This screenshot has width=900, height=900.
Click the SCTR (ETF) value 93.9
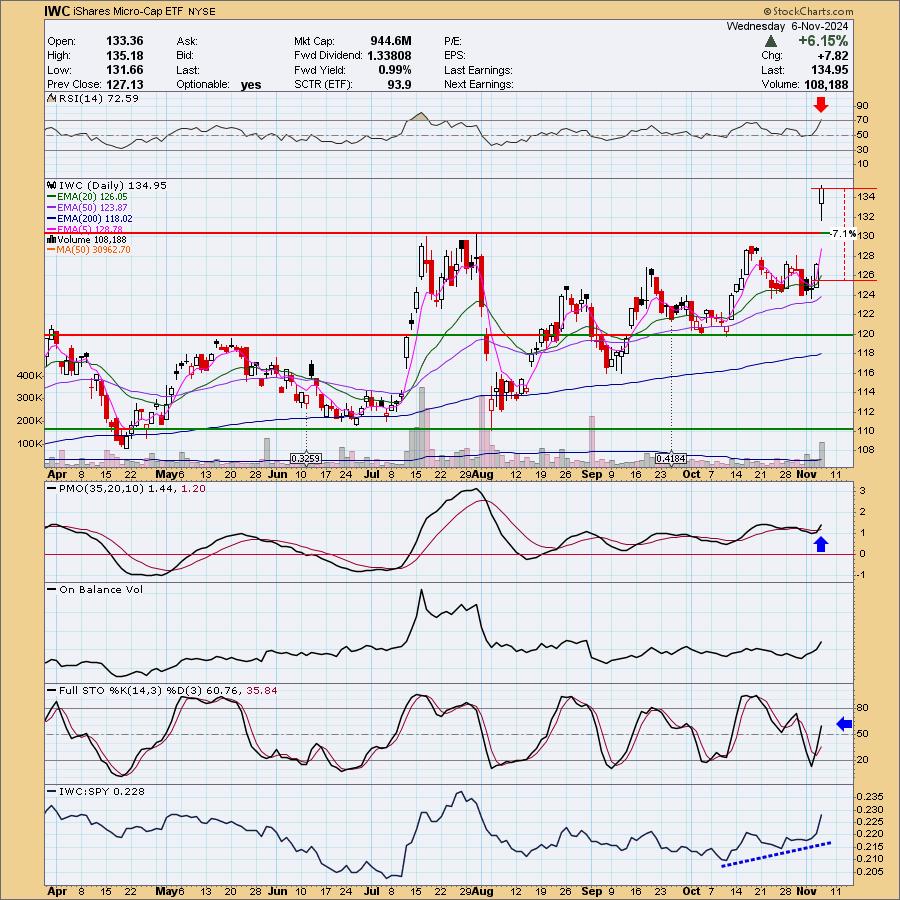399,84
